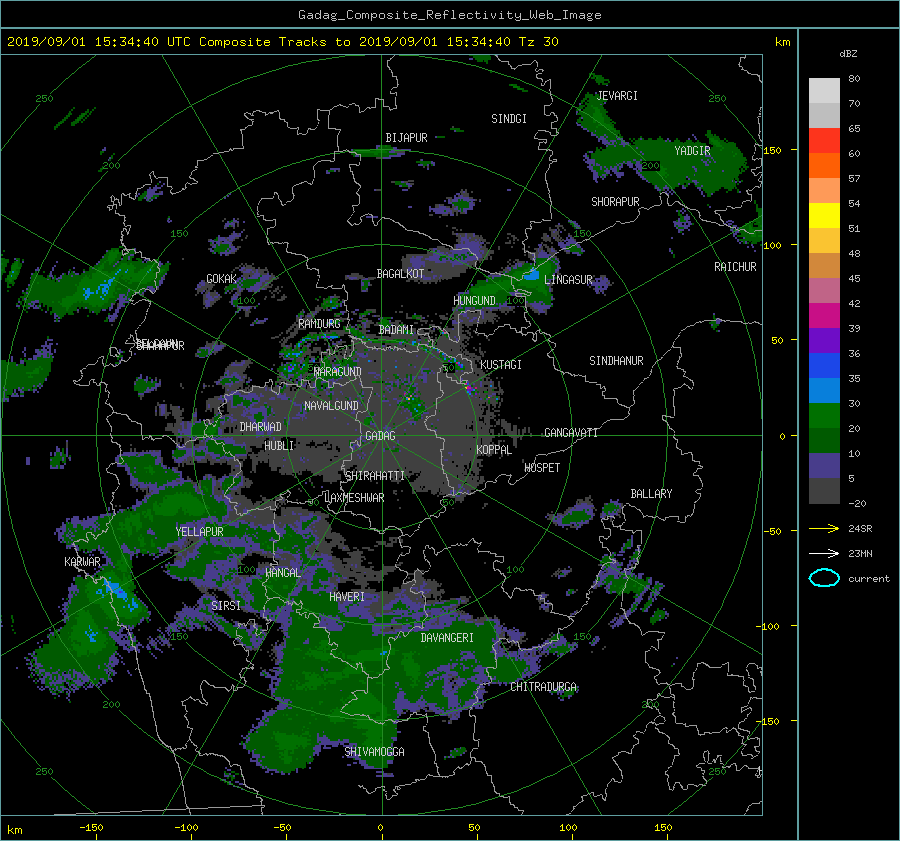The width and height of the screenshot is (900, 841).
Task: Click the SHIVAMOGGA city label
Action: coord(374,752)
